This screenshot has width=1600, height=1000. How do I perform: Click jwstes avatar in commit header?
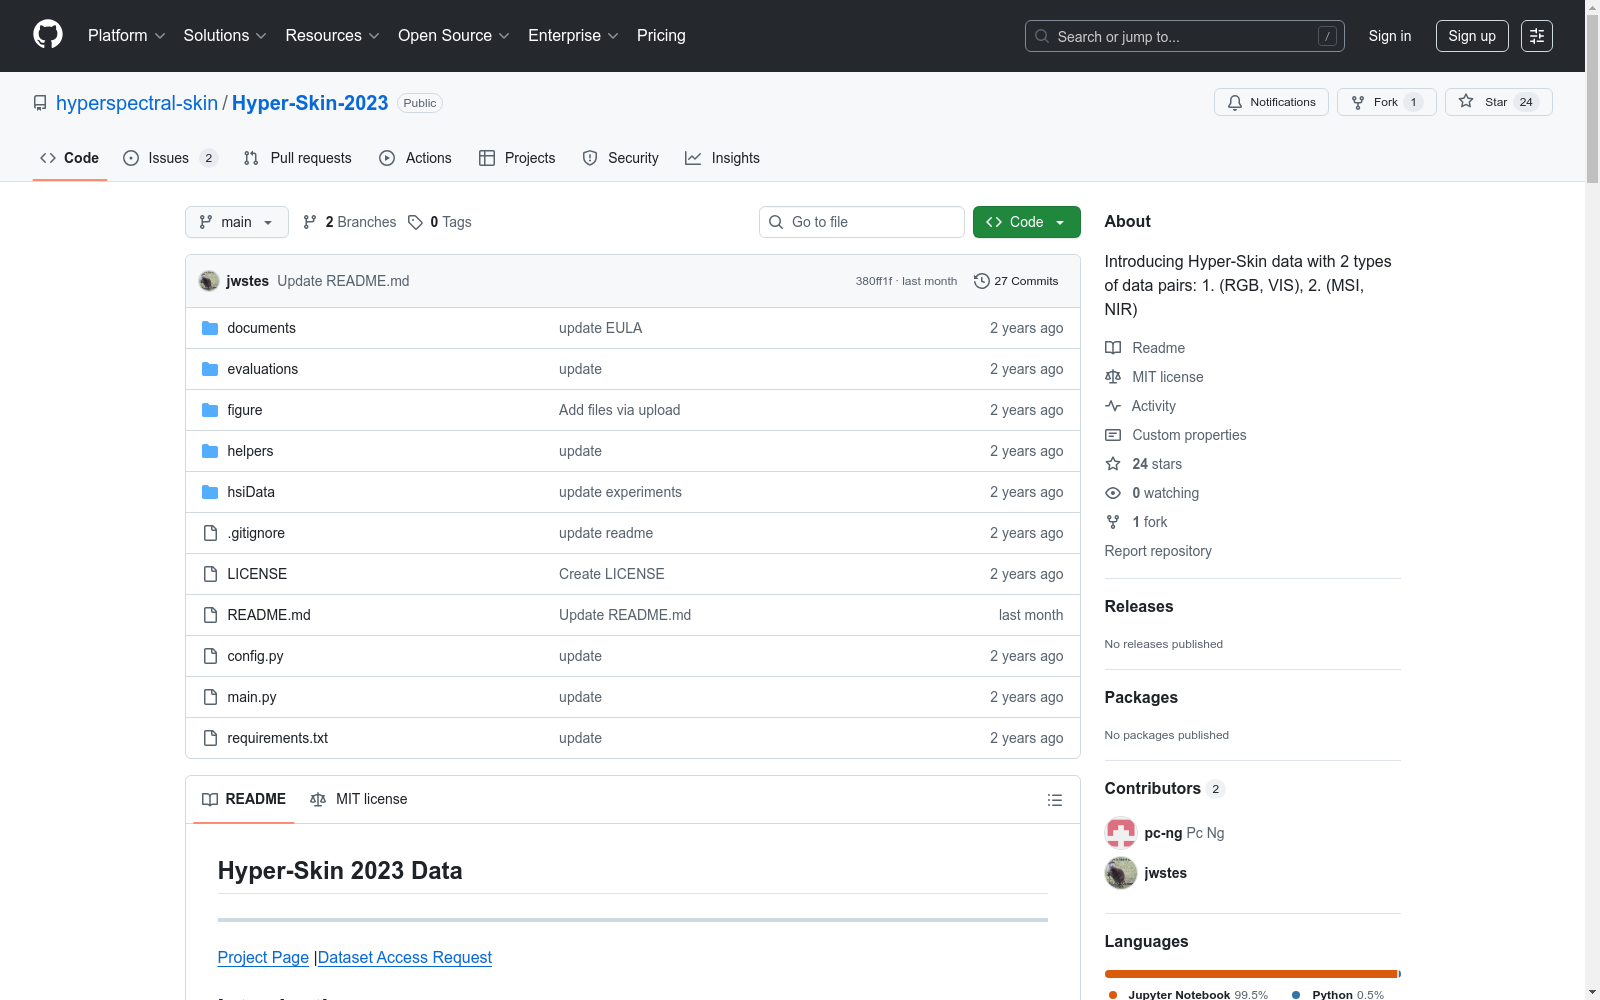pyautogui.click(x=209, y=281)
